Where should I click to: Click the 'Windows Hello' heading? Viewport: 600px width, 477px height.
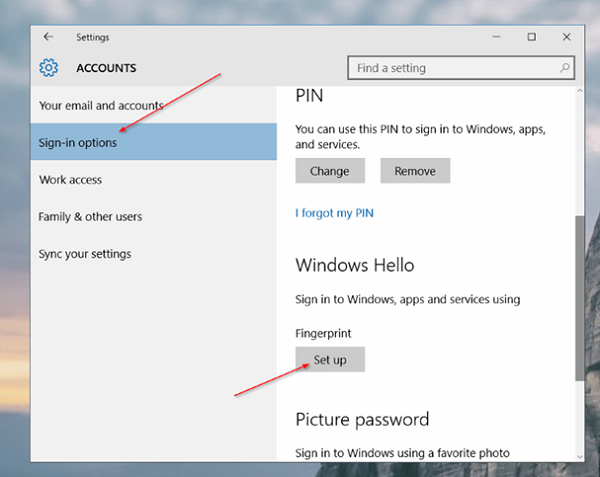click(354, 266)
